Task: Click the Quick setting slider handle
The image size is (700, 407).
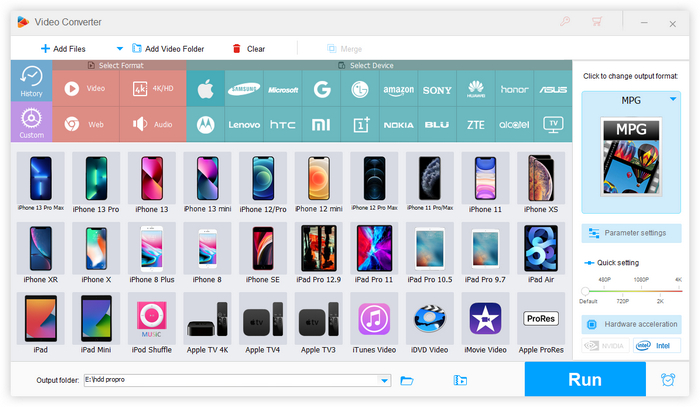Action: click(x=585, y=291)
